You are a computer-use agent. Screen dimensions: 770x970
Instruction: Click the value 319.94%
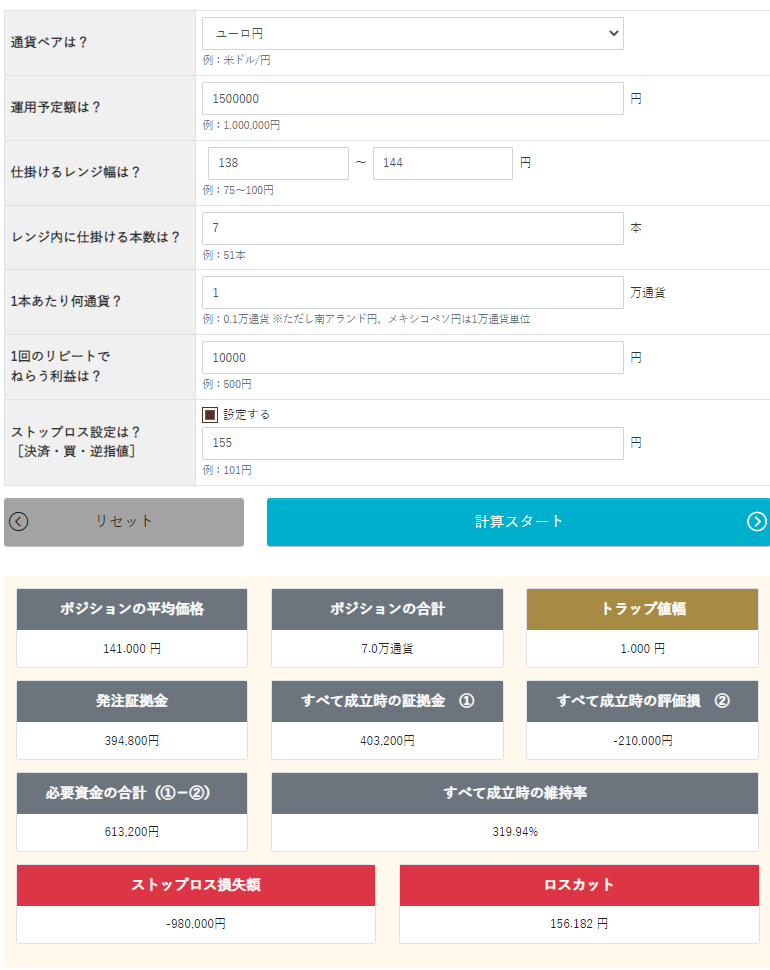coord(515,832)
